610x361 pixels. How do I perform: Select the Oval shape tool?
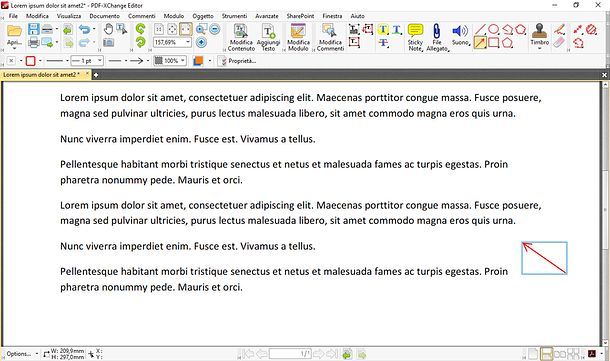[x=493, y=29]
